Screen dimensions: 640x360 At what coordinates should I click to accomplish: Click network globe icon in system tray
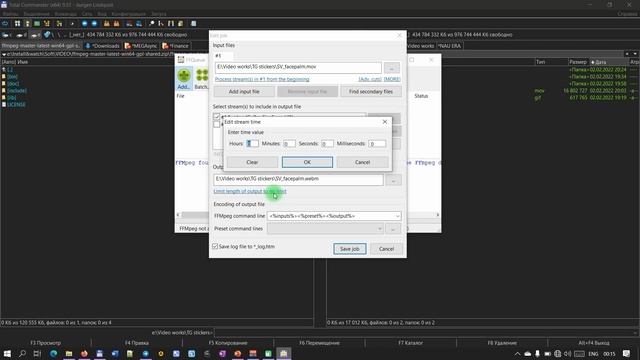tap(557, 353)
